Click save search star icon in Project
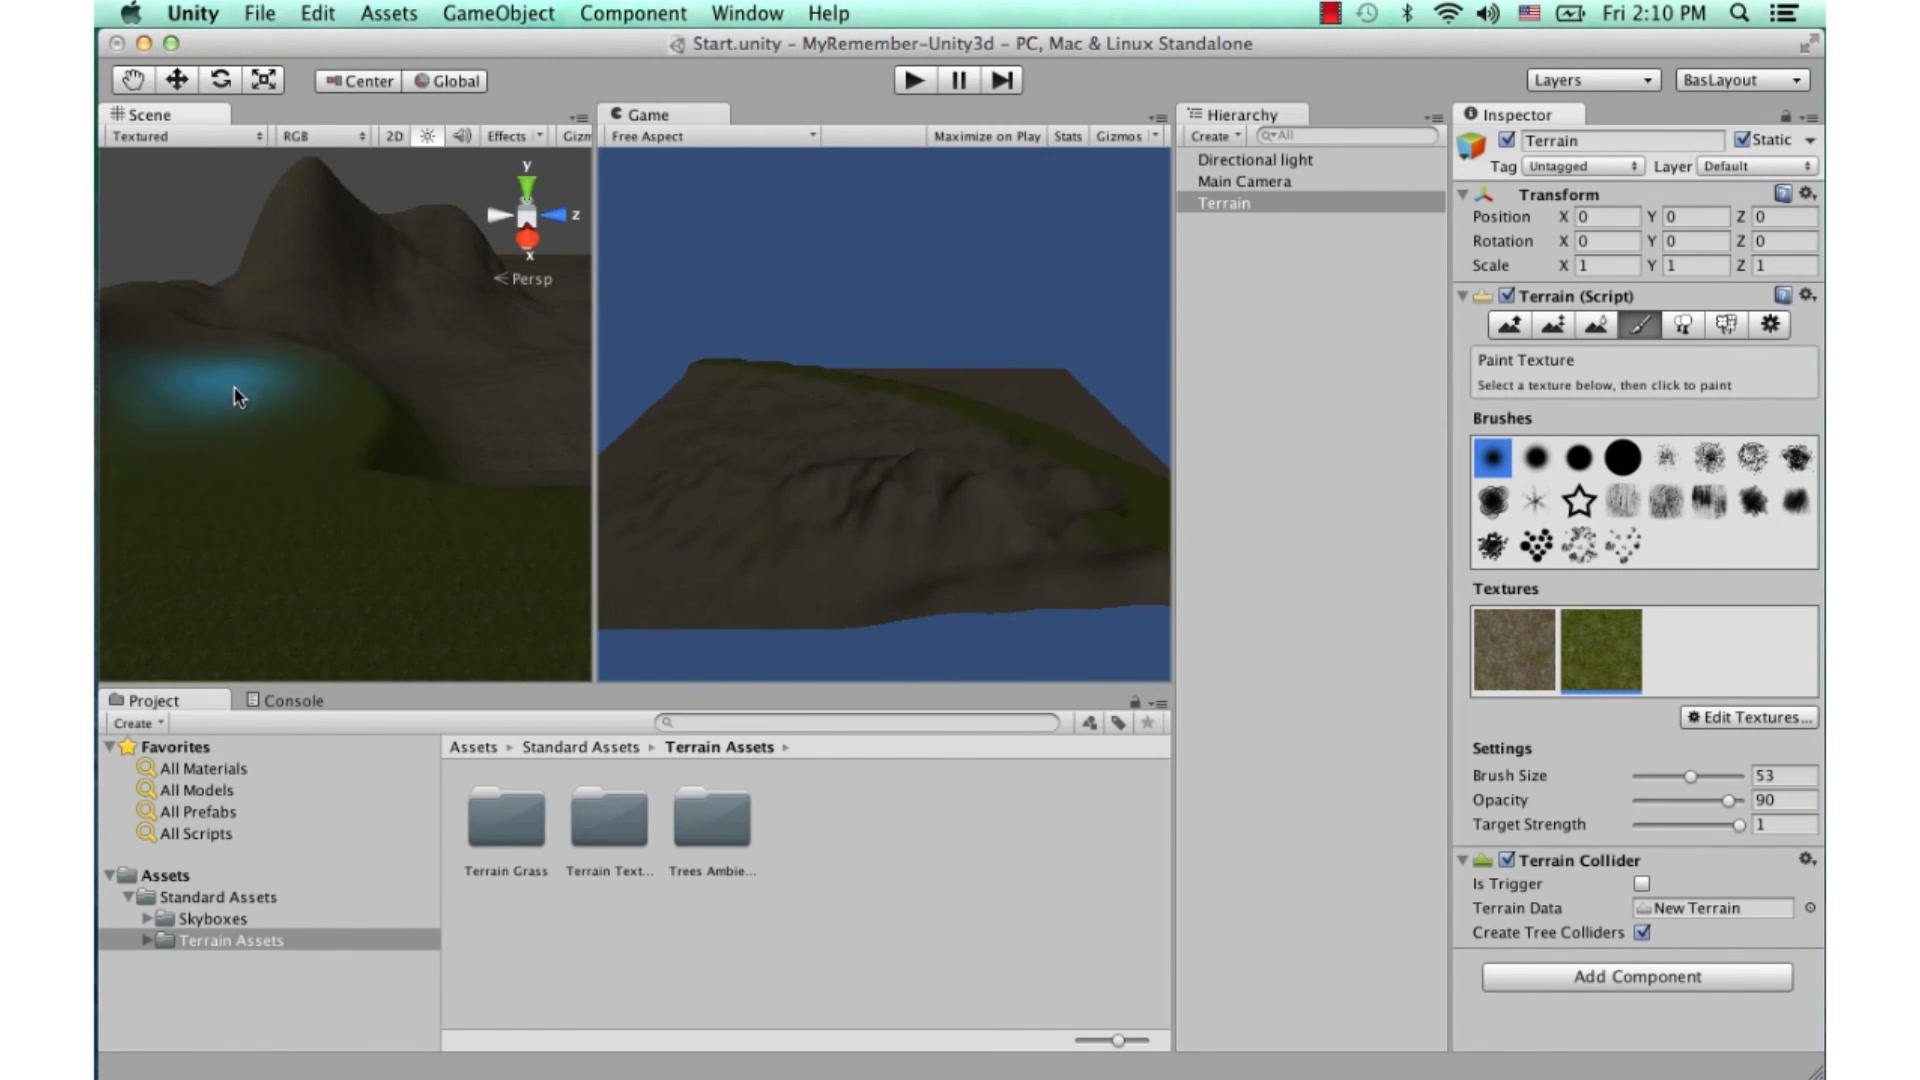 (1148, 723)
